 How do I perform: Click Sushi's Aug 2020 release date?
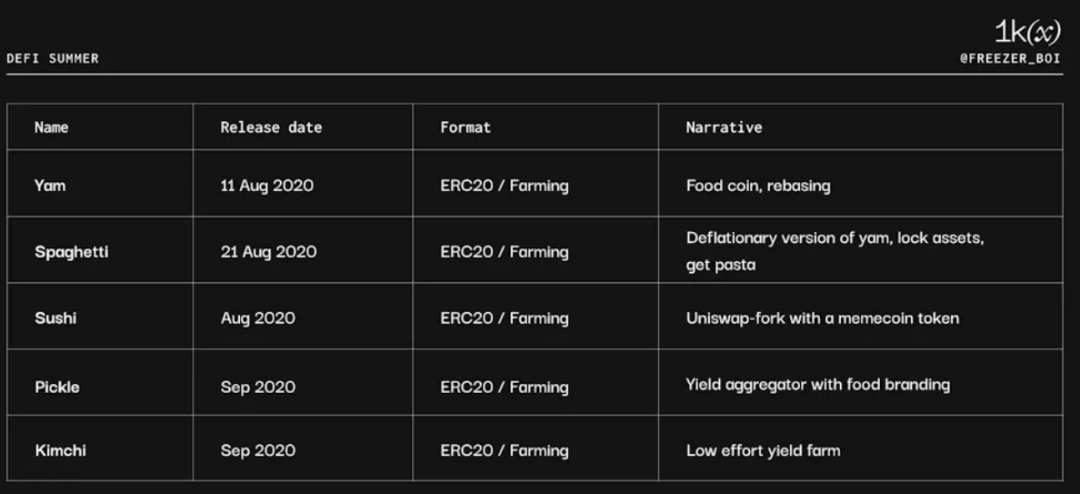(x=258, y=318)
